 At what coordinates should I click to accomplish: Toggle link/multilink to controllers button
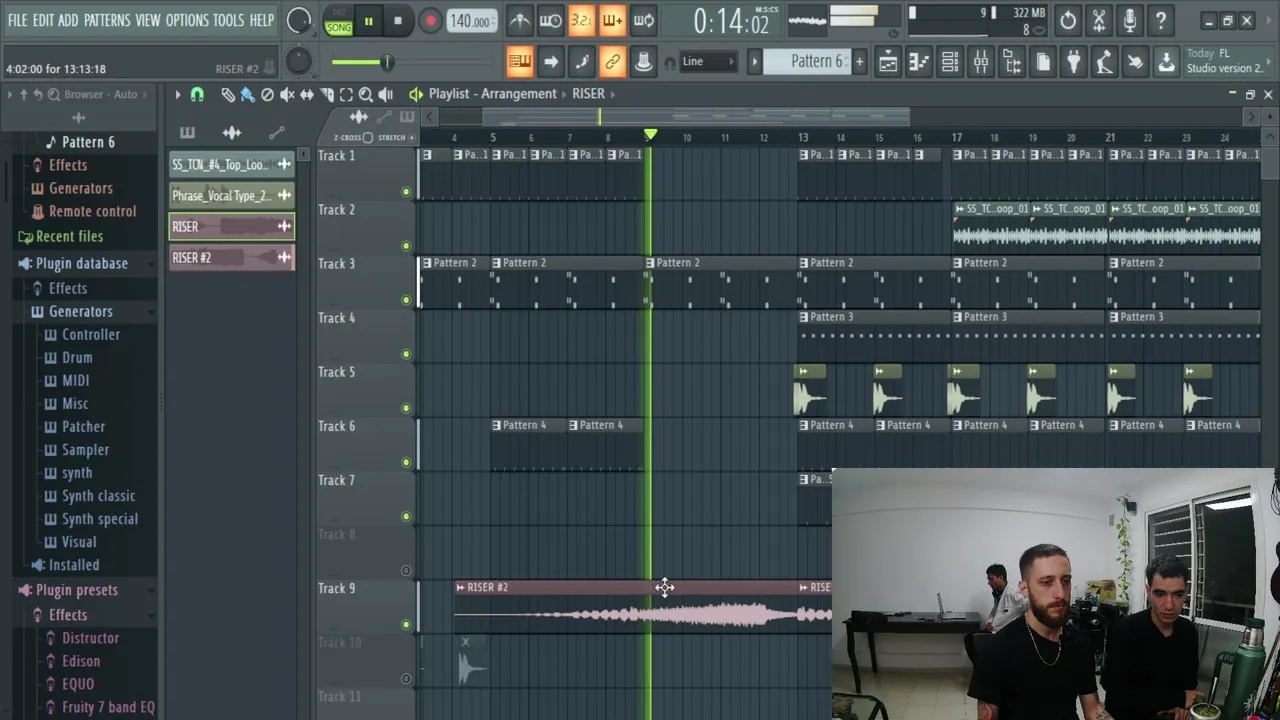[x=612, y=62]
